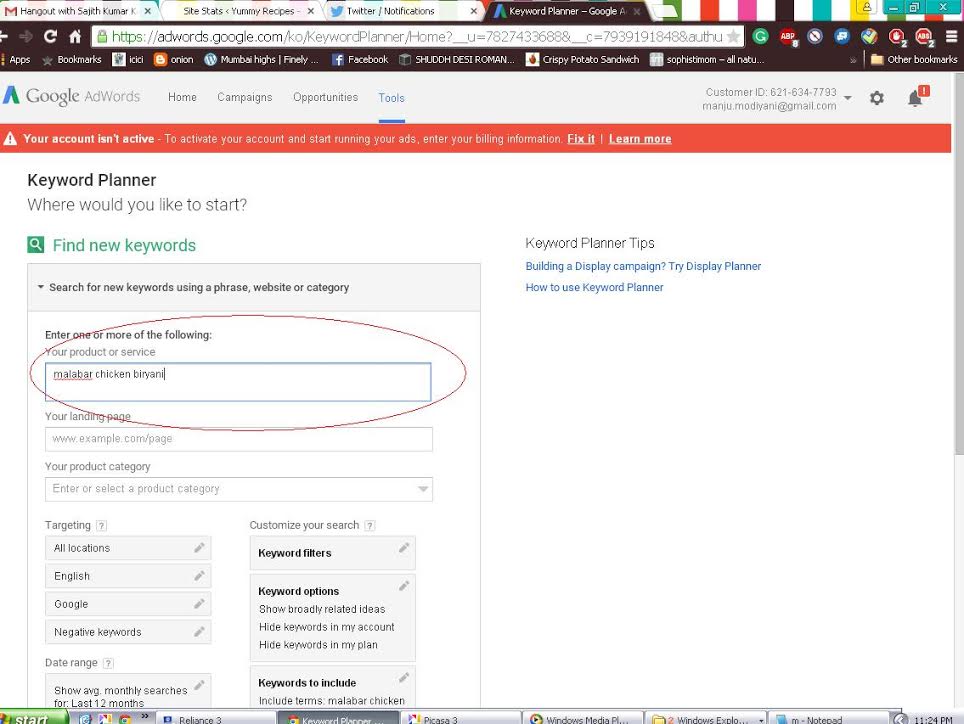The width and height of the screenshot is (964, 724).
Task: Open the Campaigns menu
Action: pyautogui.click(x=245, y=97)
